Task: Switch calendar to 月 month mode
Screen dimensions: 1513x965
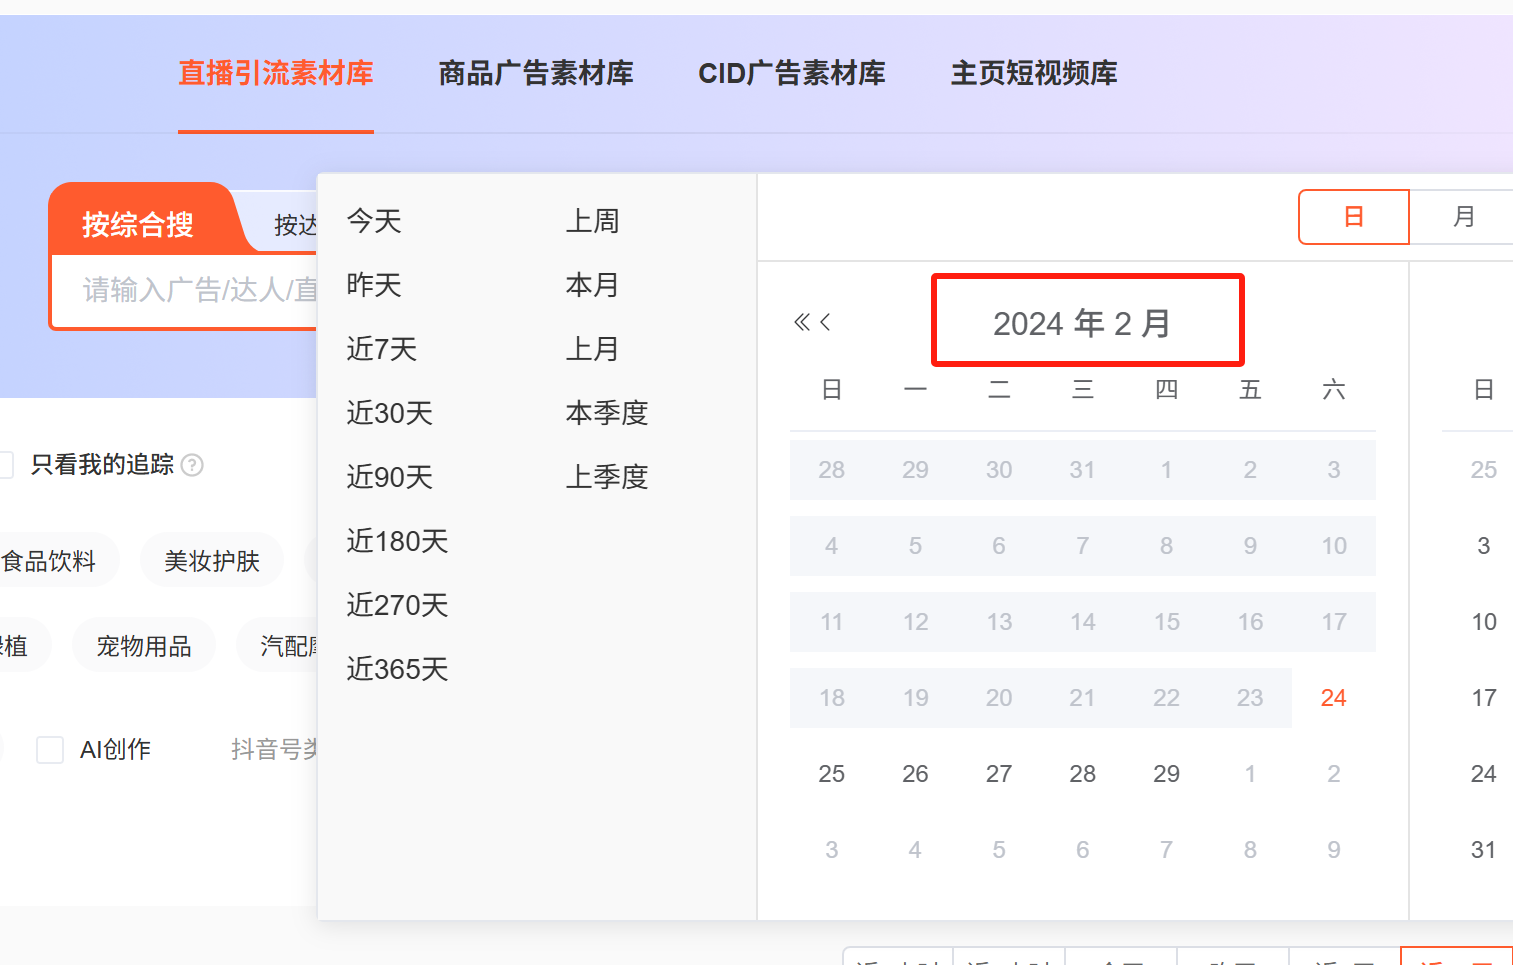Action: (1463, 217)
